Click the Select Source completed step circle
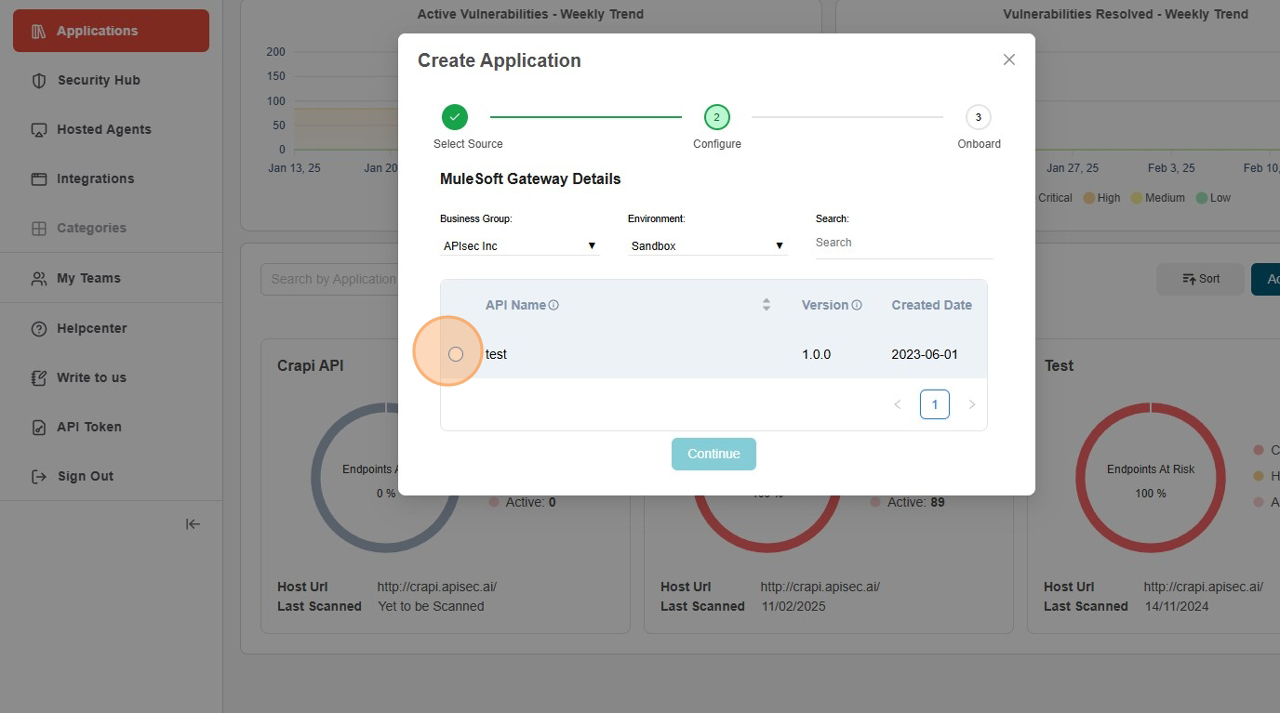 pyautogui.click(x=454, y=117)
